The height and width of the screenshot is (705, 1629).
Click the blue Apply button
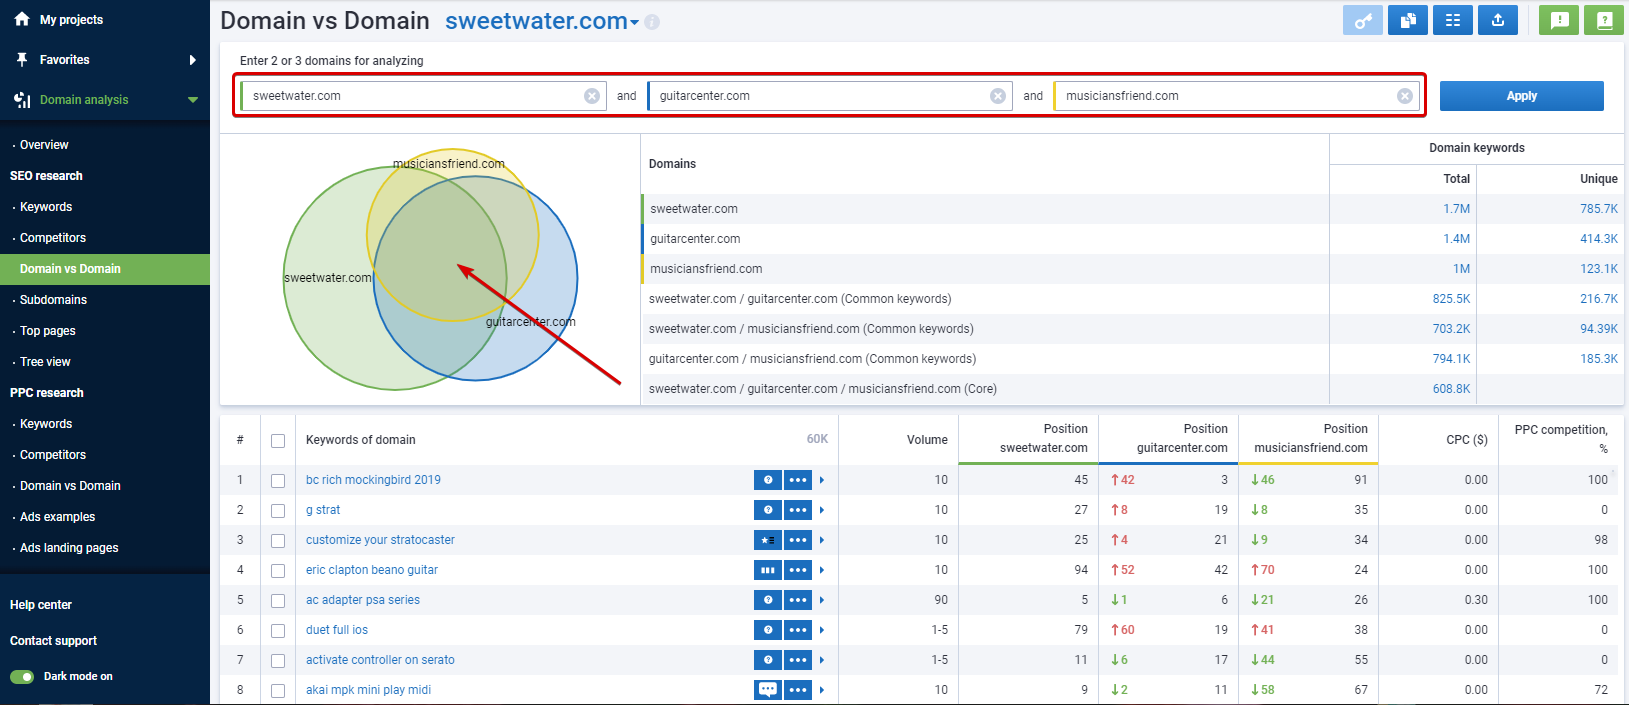[1521, 96]
